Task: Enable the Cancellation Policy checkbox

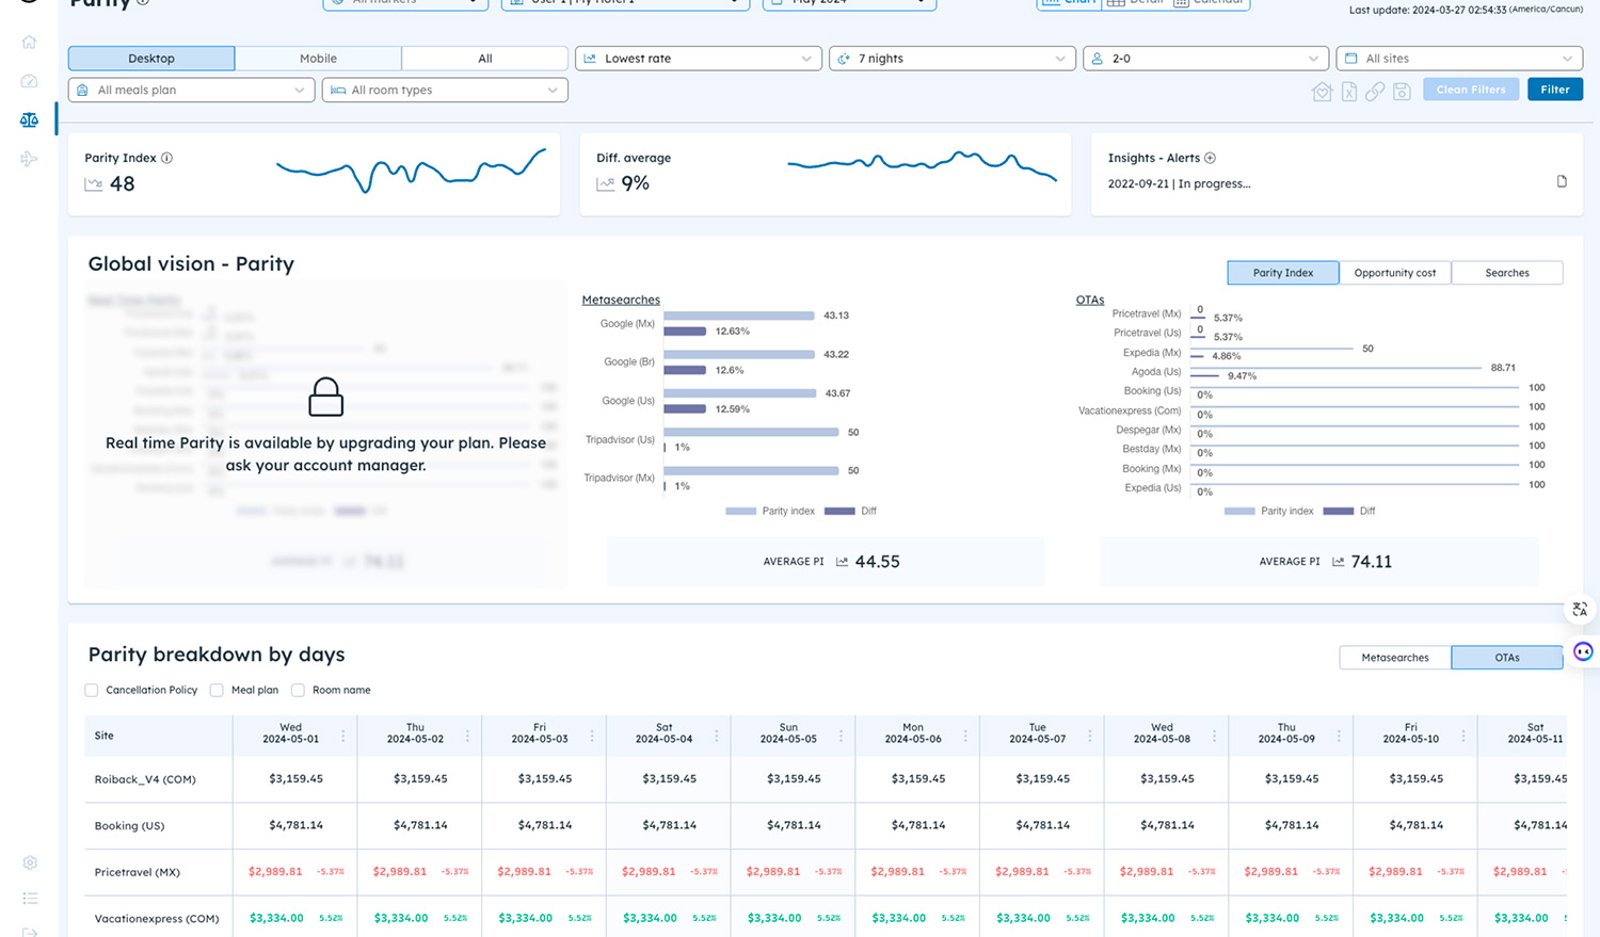Action: [x=92, y=690]
